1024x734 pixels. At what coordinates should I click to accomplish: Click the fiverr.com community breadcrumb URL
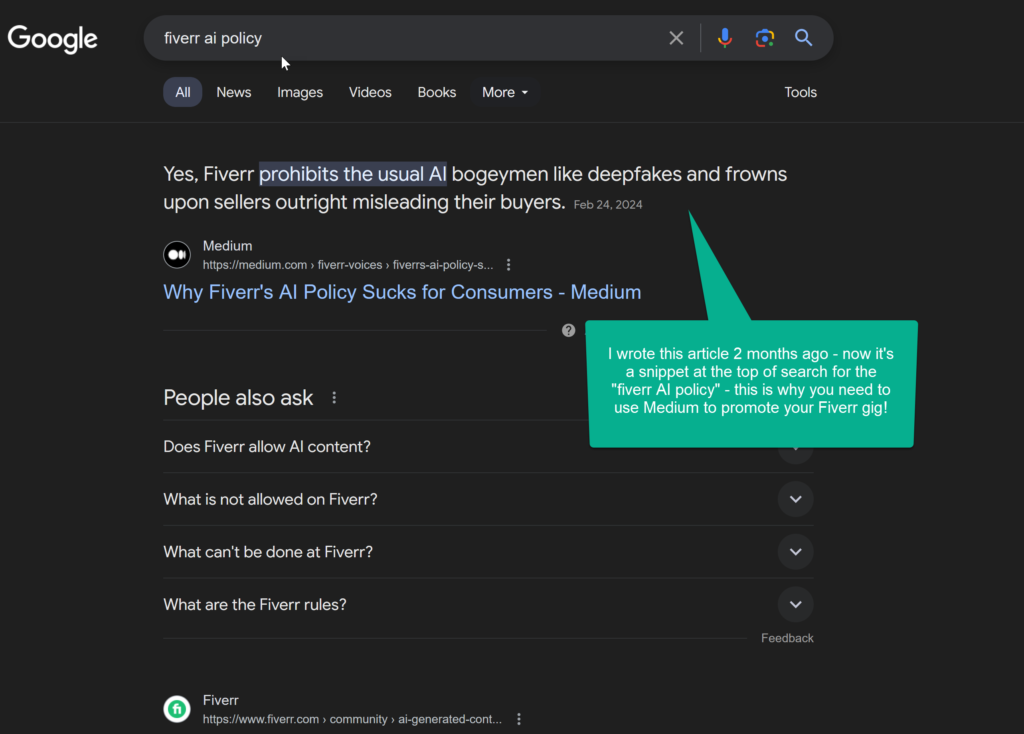(352, 719)
